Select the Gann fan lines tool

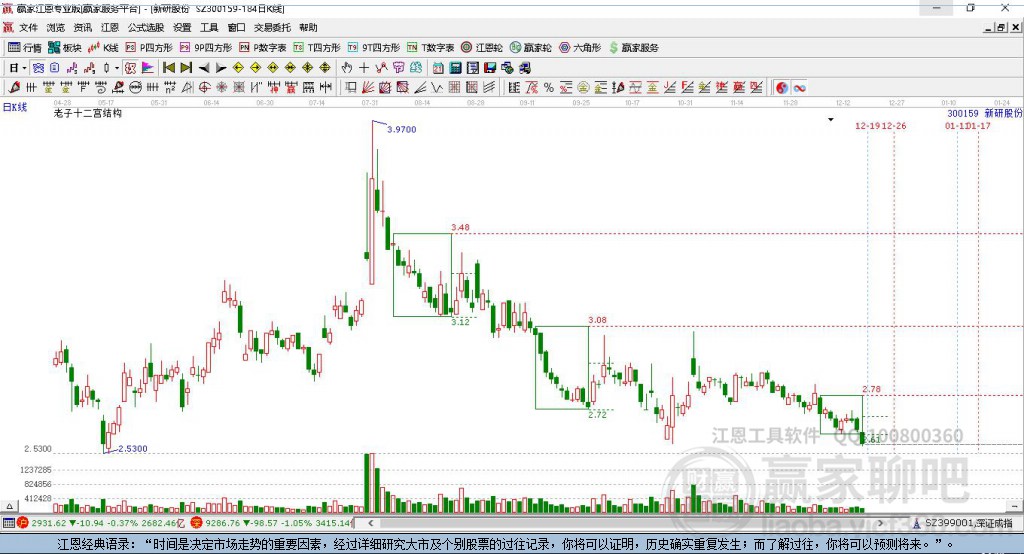[368, 88]
